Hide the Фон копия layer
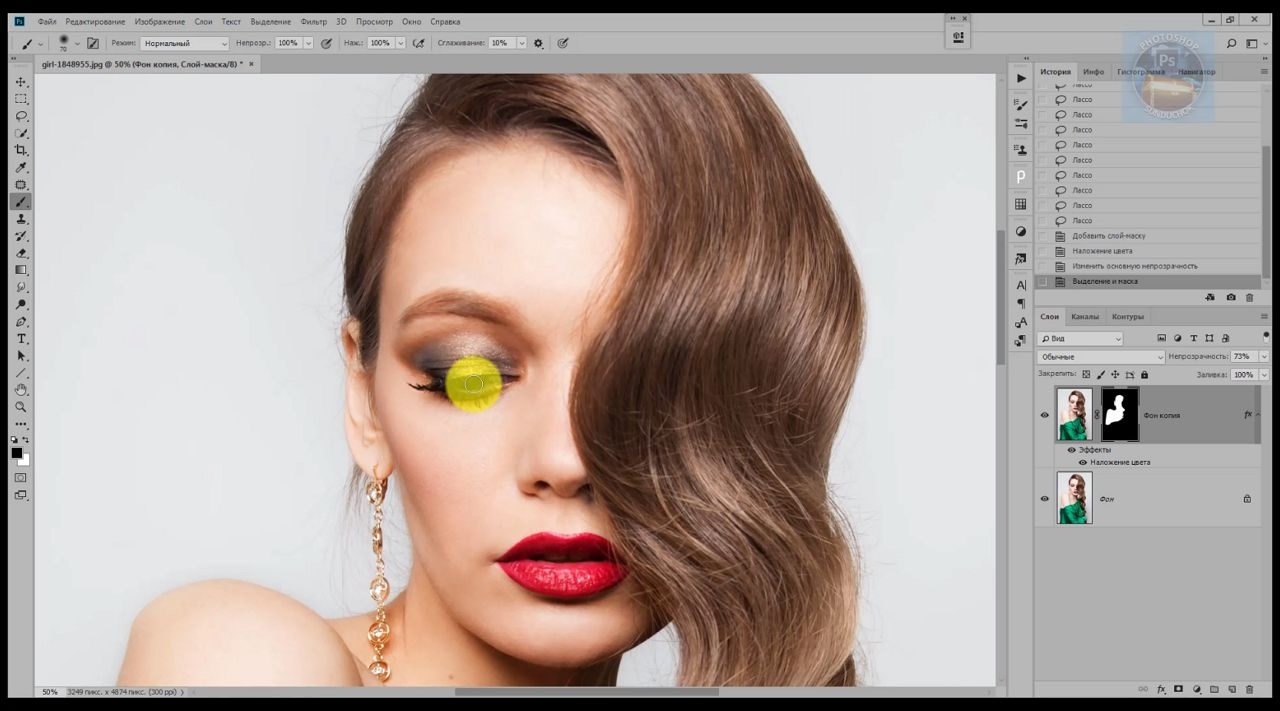Image resolution: width=1280 pixels, height=711 pixels. pos(1045,415)
